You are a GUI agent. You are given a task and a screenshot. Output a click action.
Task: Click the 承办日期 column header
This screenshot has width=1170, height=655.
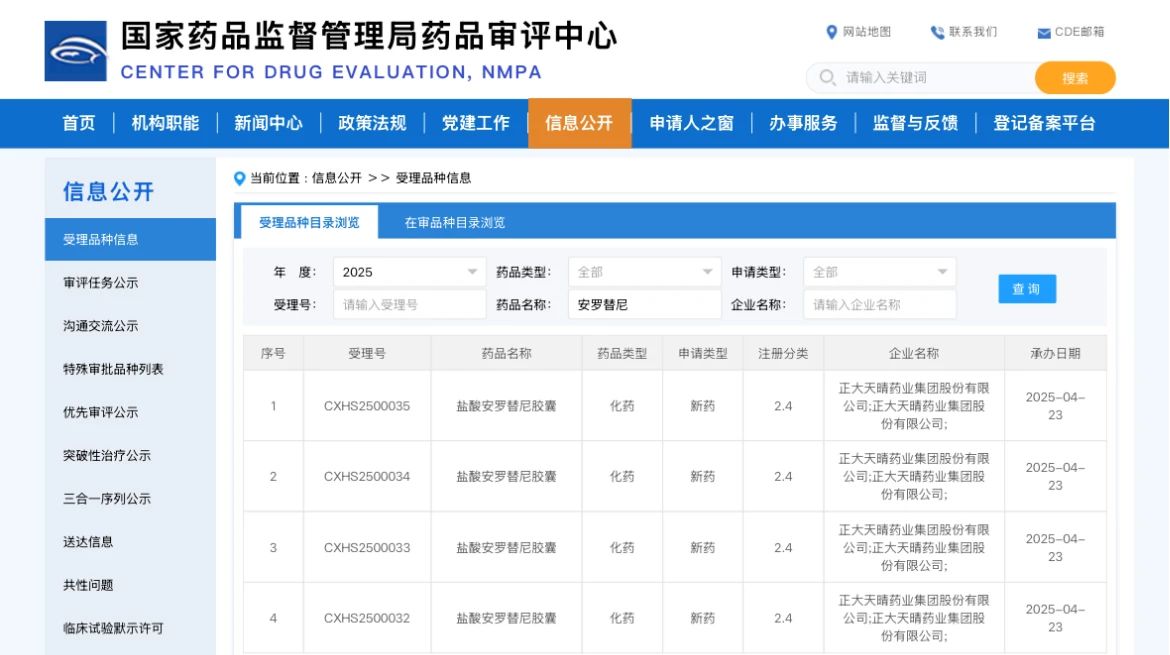tap(1055, 354)
